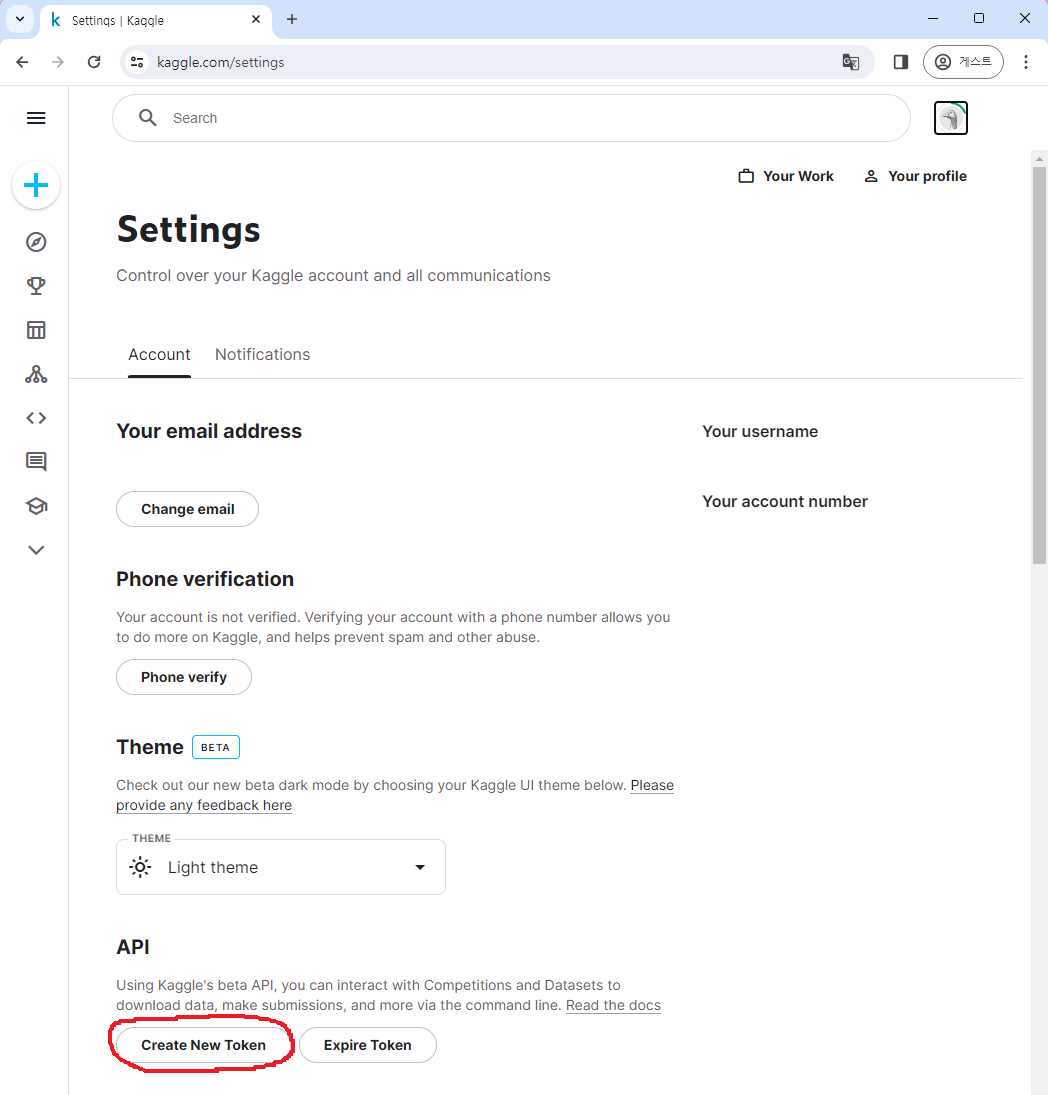This screenshot has height=1095, width=1048.
Task: Click Expire Token button
Action: pos(367,1045)
